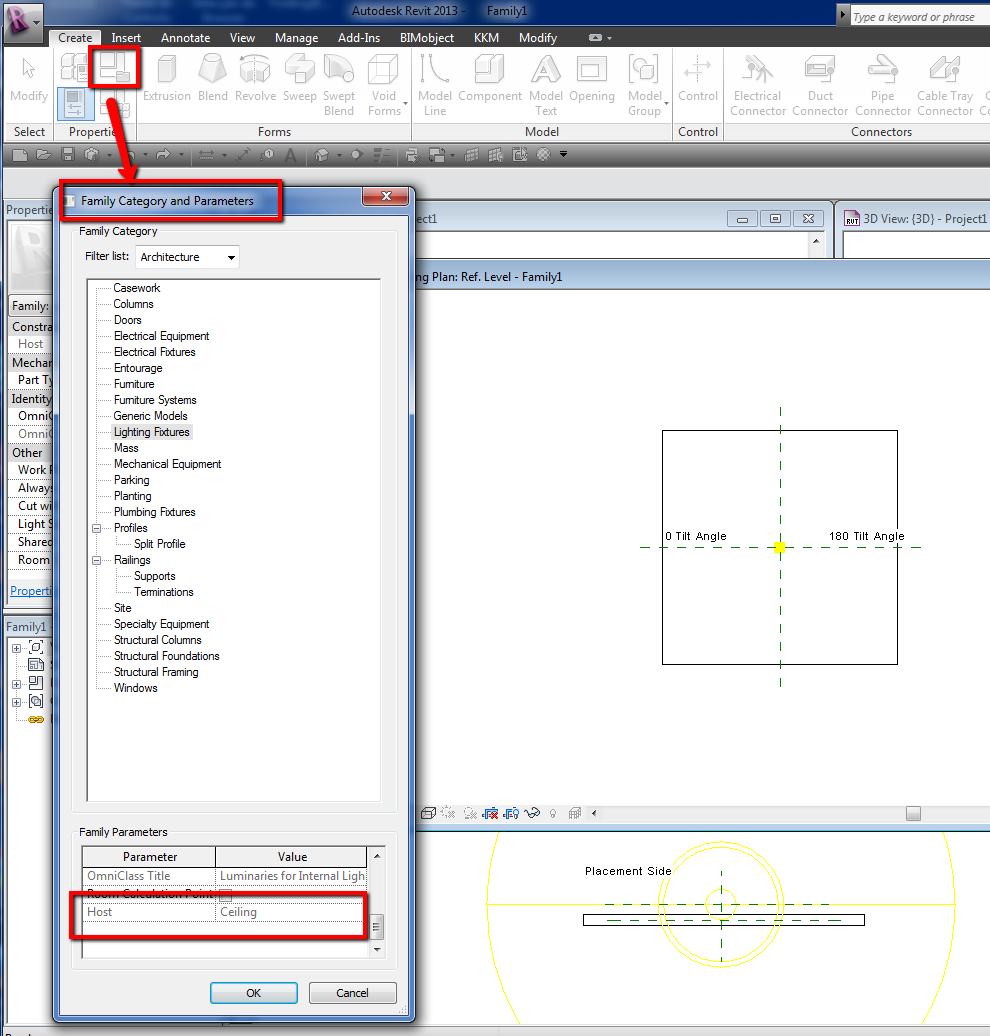Open the View ribbon tab
Viewport: 990px width, 1036px height.
coord(242,38)
